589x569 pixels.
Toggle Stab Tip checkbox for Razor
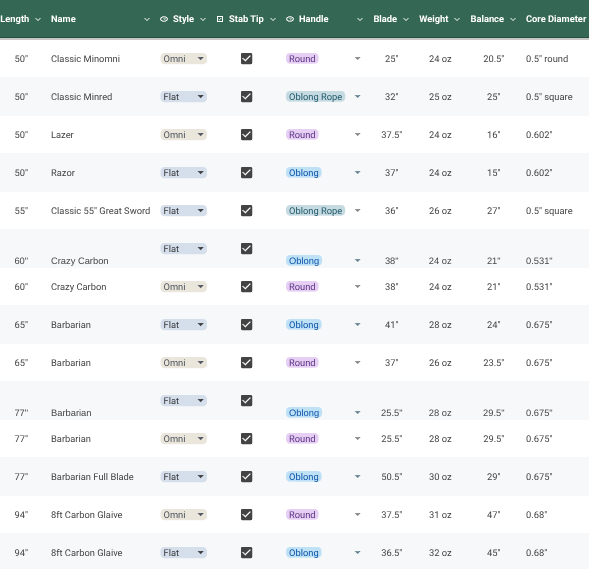click(246, 173)
